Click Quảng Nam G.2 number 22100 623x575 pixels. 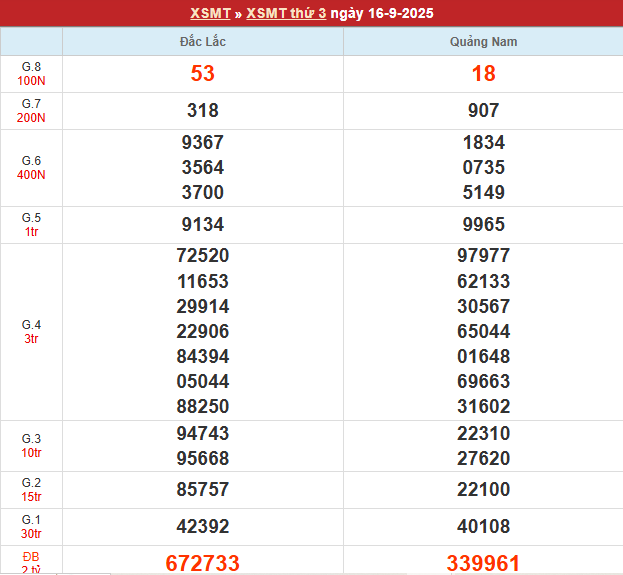pyautogui.click(x=484, y=490)
